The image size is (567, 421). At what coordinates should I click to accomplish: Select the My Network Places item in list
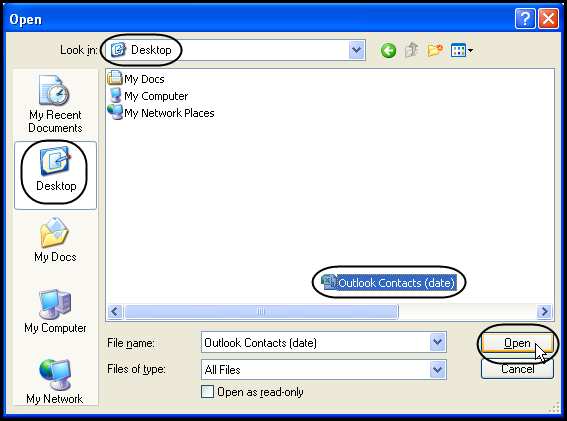tap(161, 113)
